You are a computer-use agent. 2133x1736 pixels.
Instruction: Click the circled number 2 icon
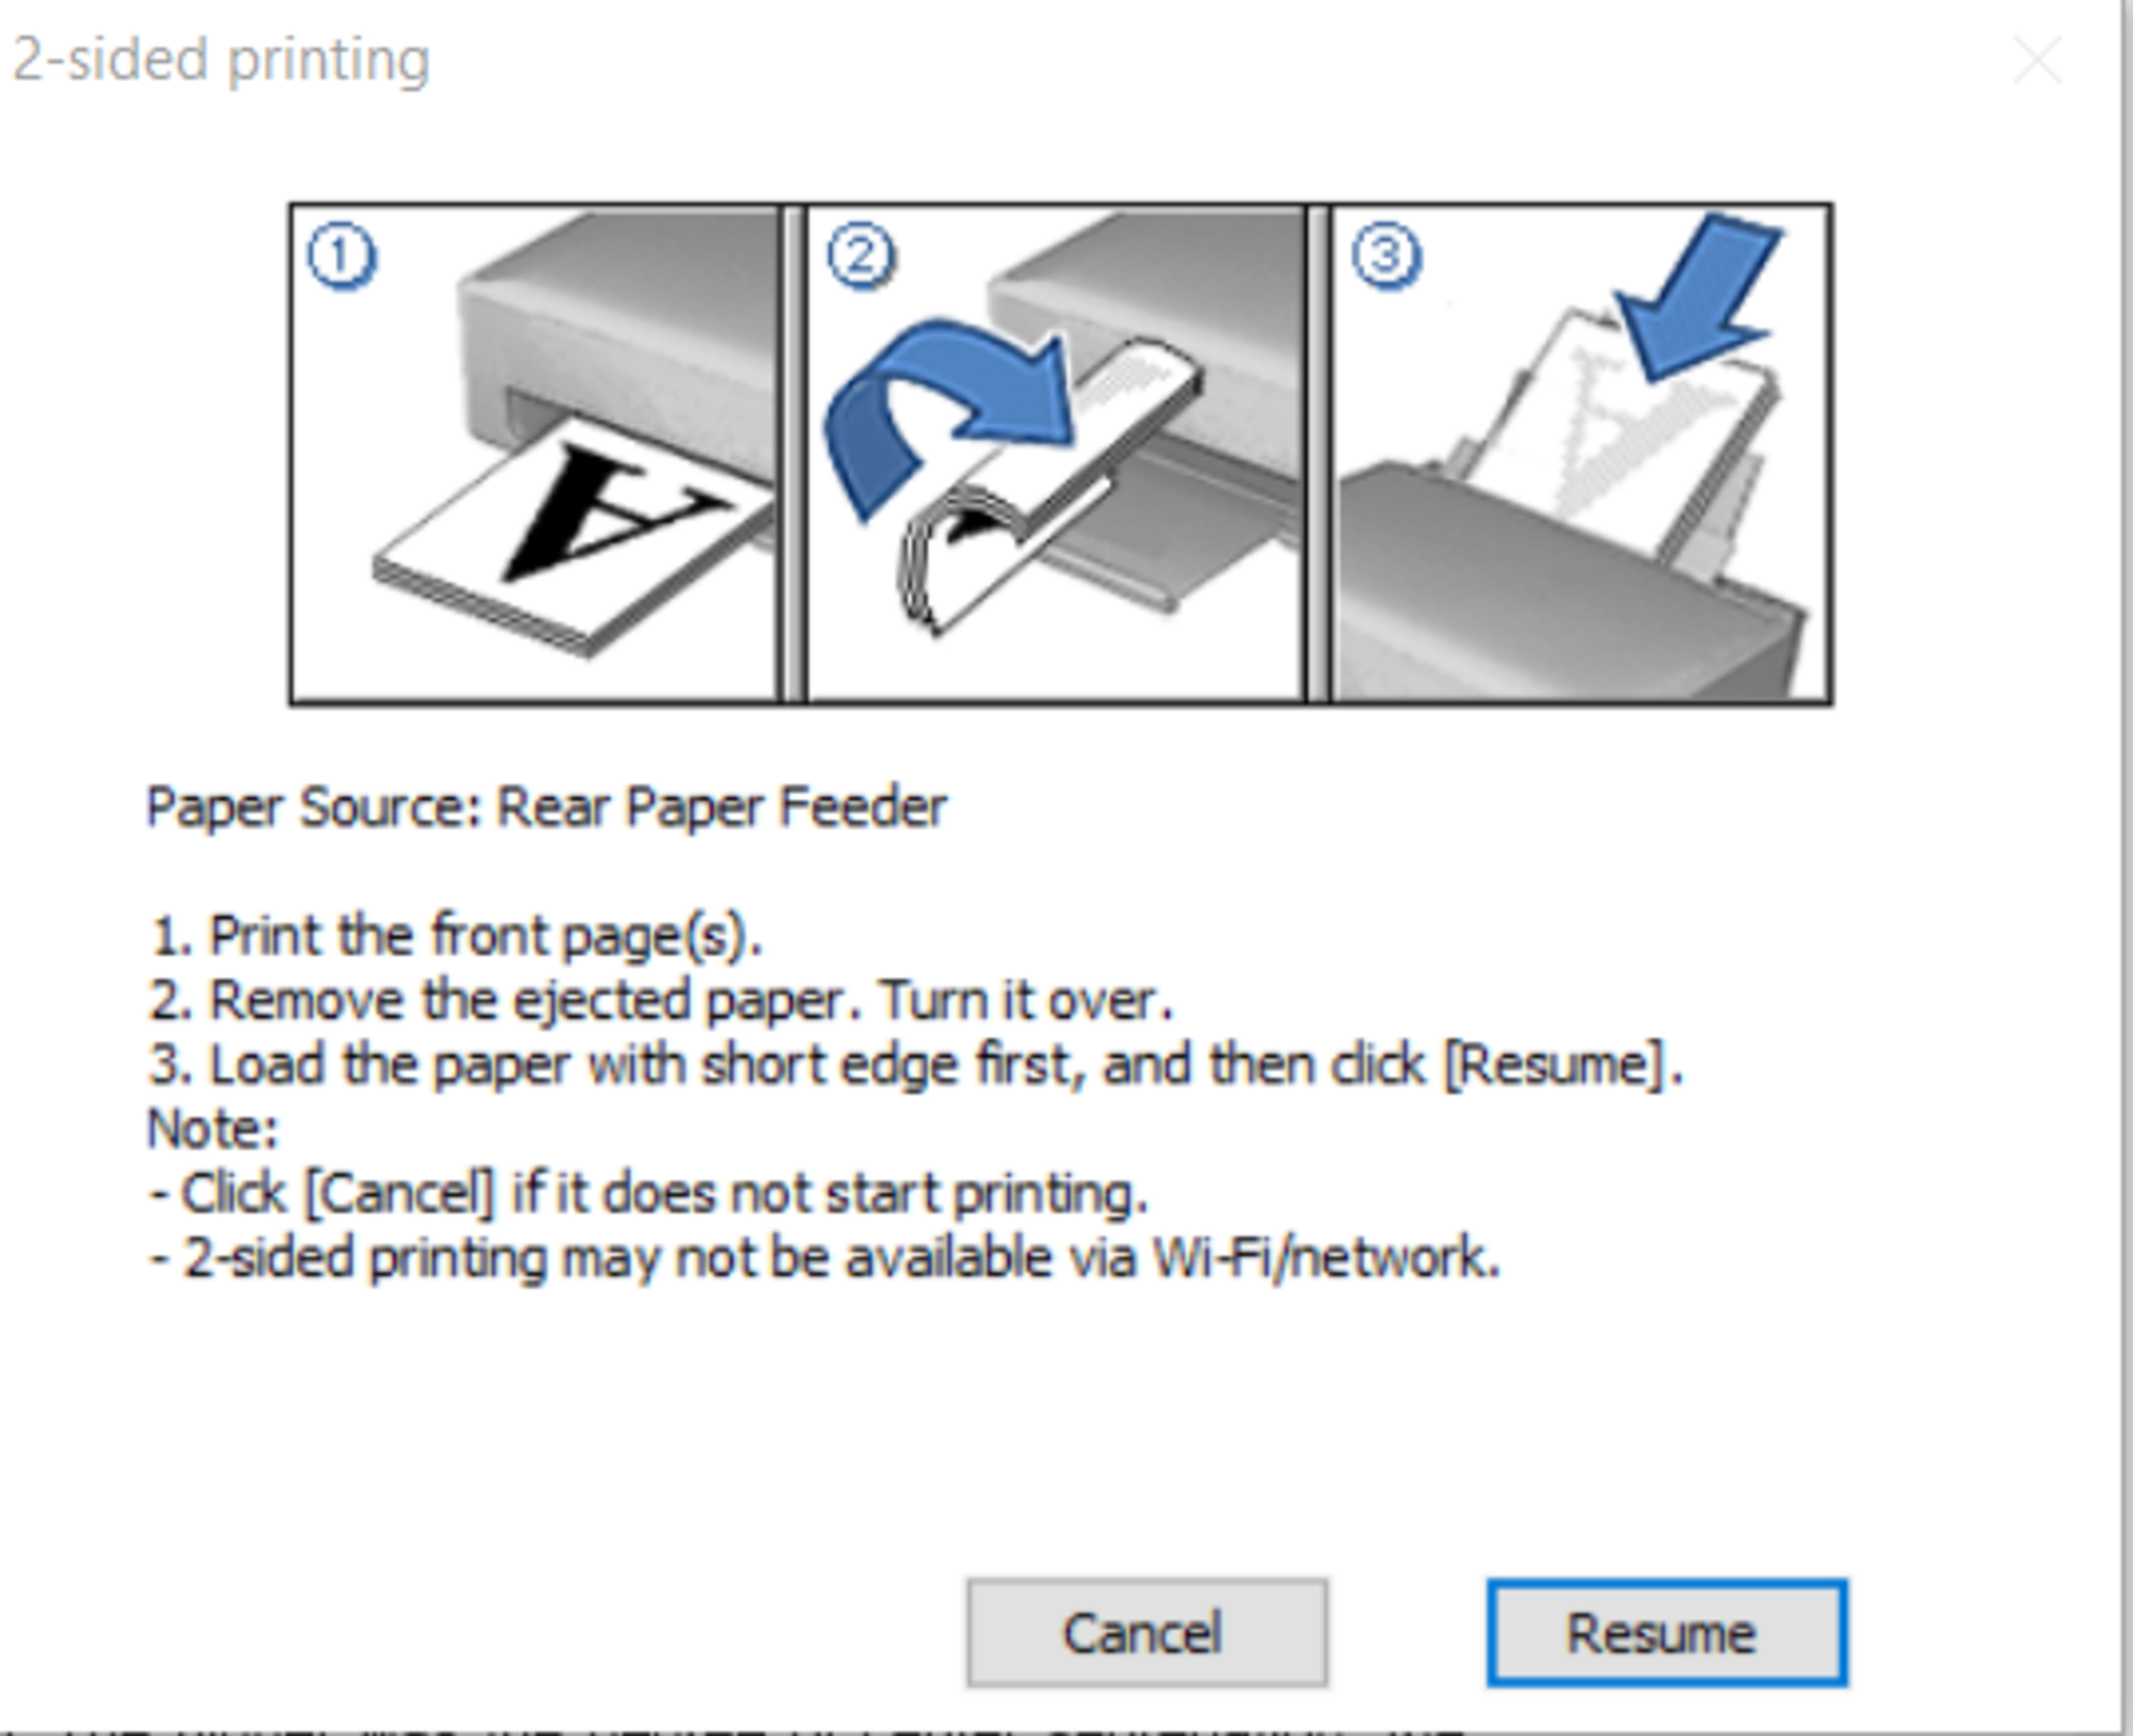tap(861, 257)
